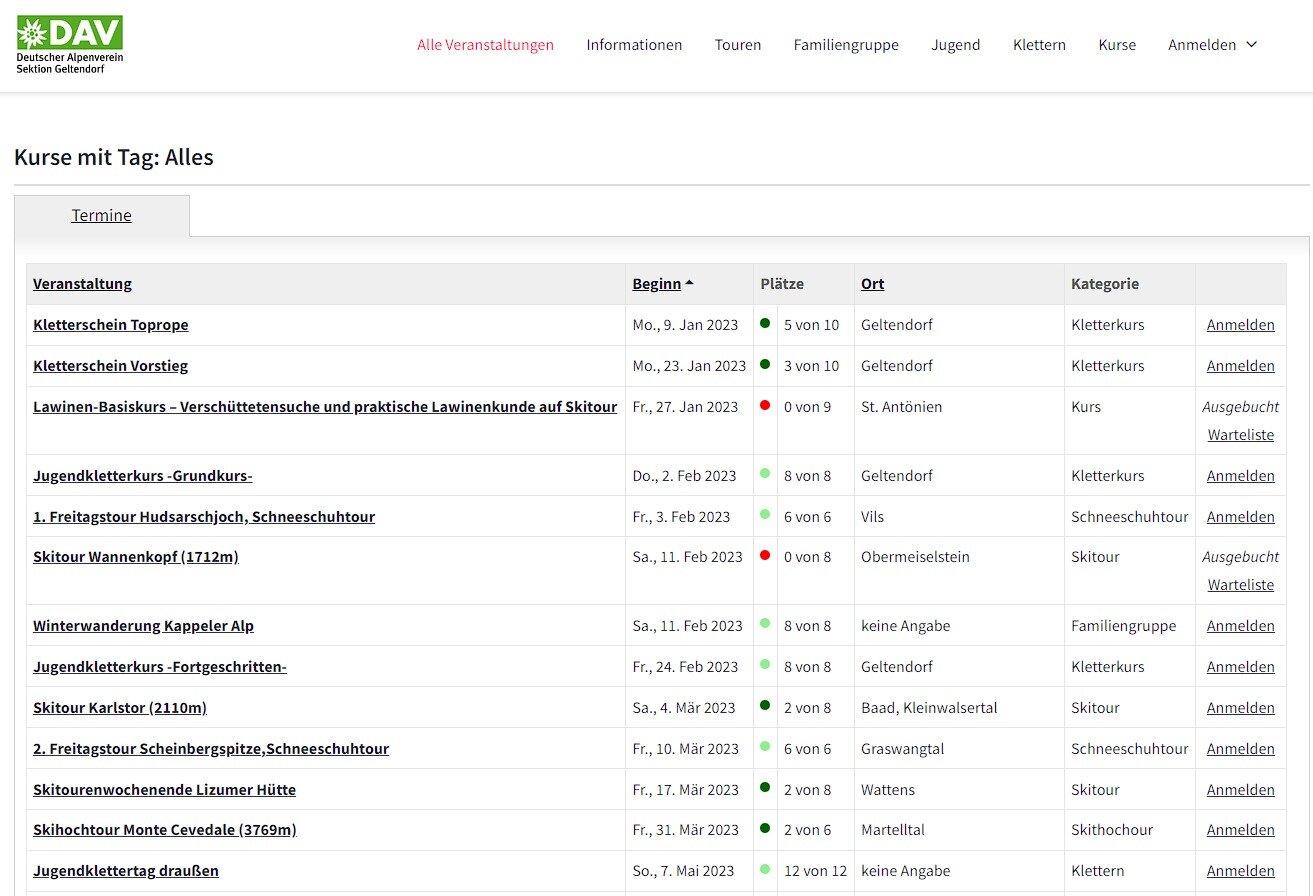Sort the table by Ort column
The height and width of the screenshot is (896, 1313).
coord(872,284)
